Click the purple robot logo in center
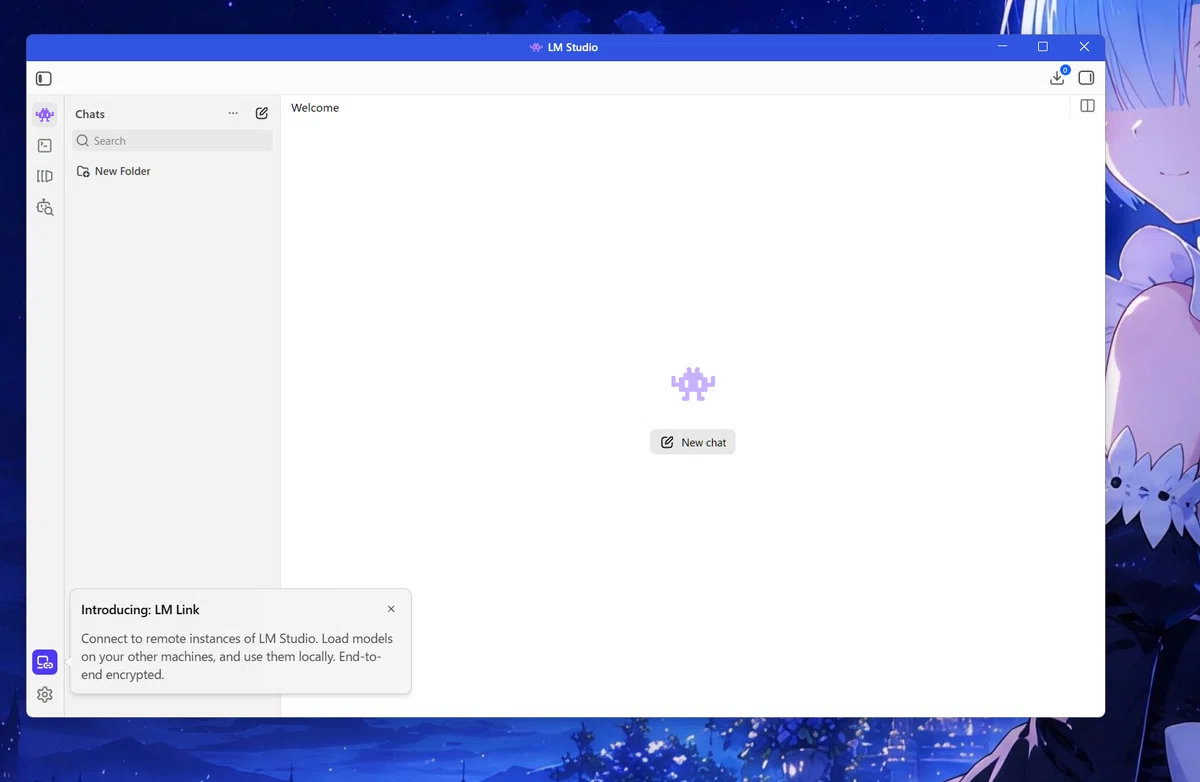Image resolution: width=1200 pixels, height=782 pixels. [x=693, y=384]
